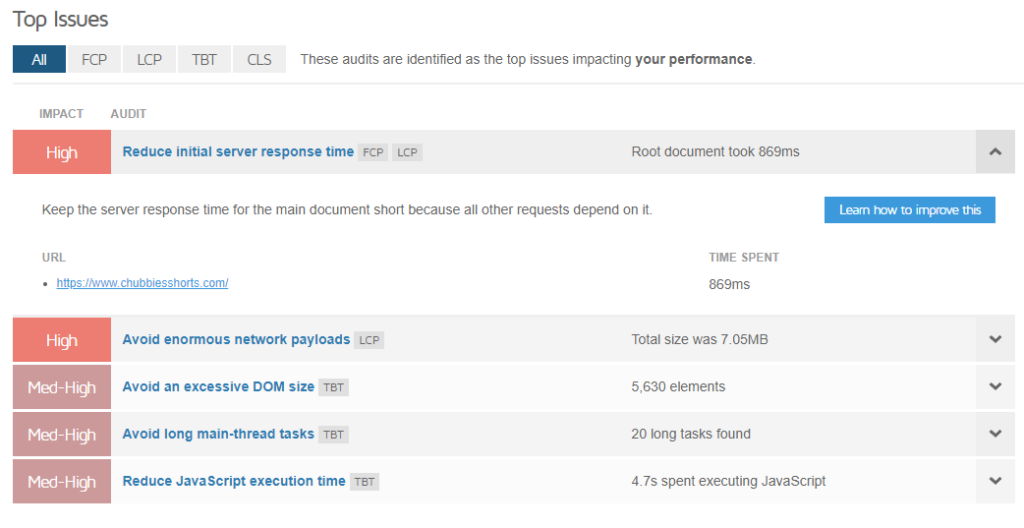Image resolution: width=1024 pixels, height=528 pixels.
Task: Expand the Avoid an excessive DOM size row
Action: (x=994, y=386)
